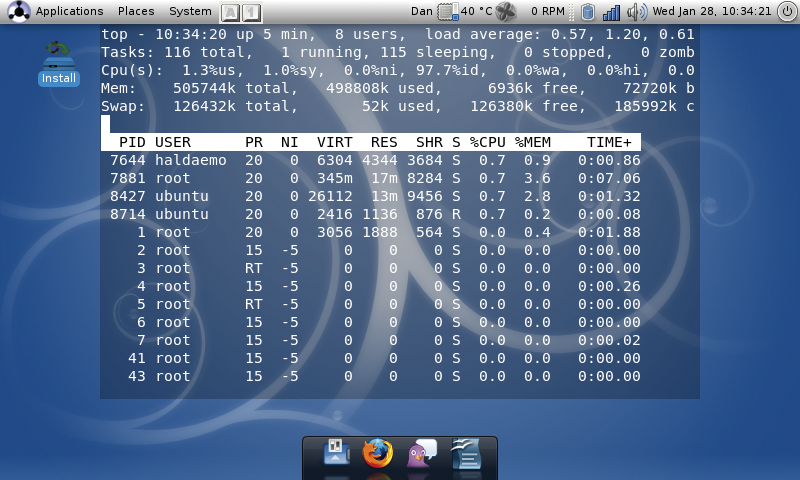Viewport: 800px width, 480px height.
Task: Click the CPU temperature chip icon
Action: 448,12
